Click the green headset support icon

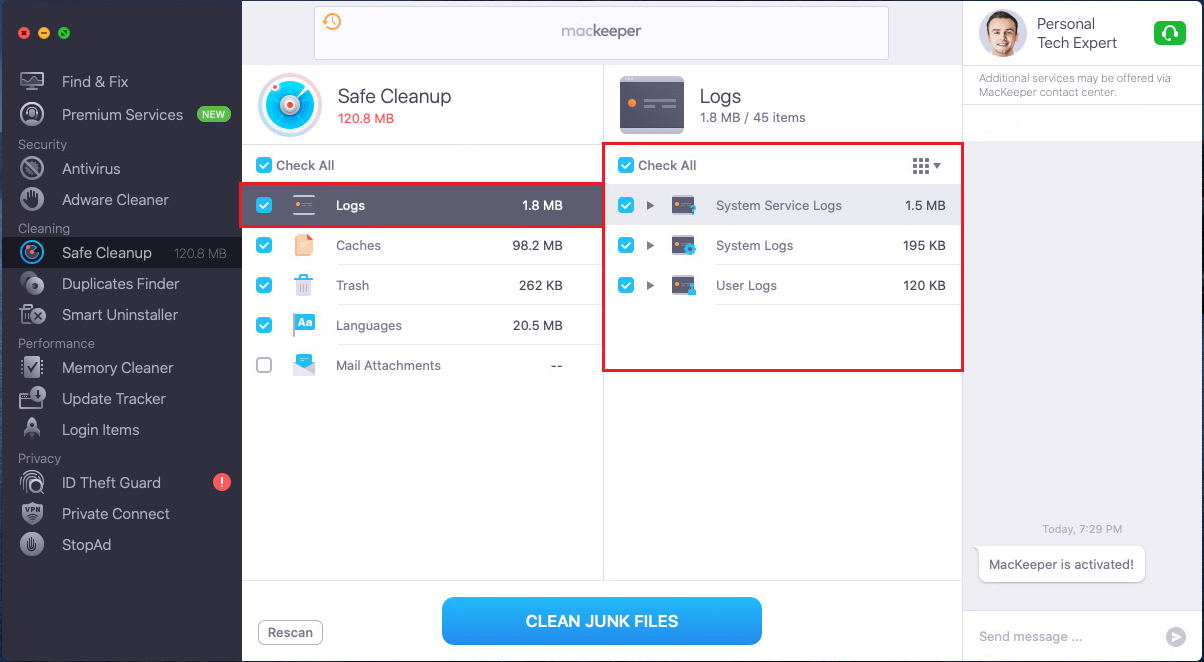tap(1170, 34)
